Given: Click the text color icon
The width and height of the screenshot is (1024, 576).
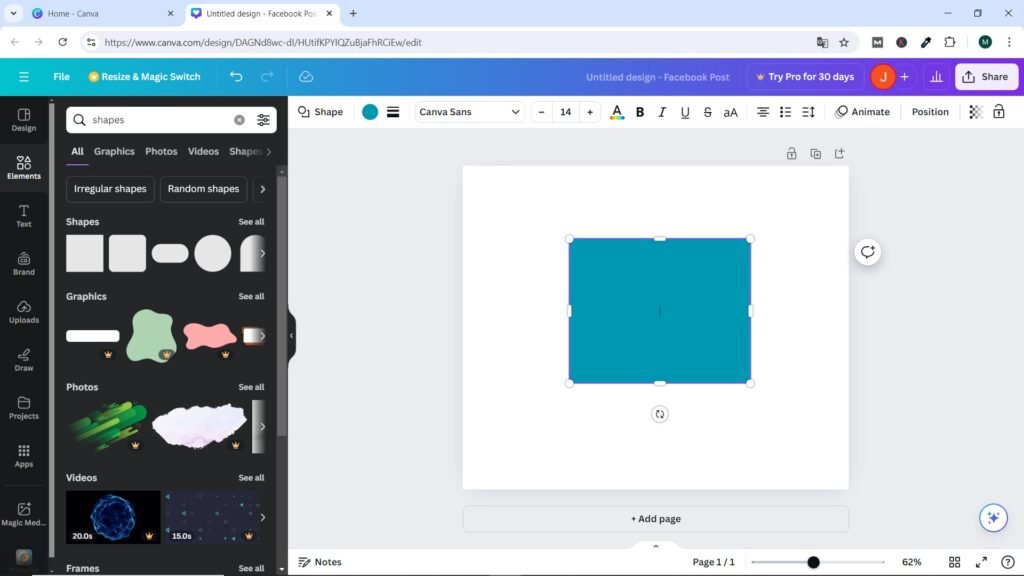Looking at the screenshot, I should pyautogui.click(x=617, y=112).
